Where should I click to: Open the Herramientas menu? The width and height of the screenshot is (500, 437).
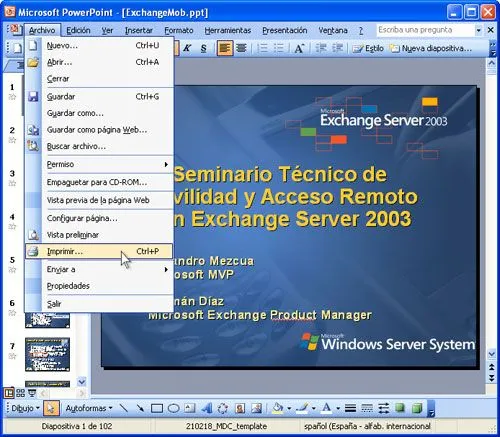click(228, 30)
